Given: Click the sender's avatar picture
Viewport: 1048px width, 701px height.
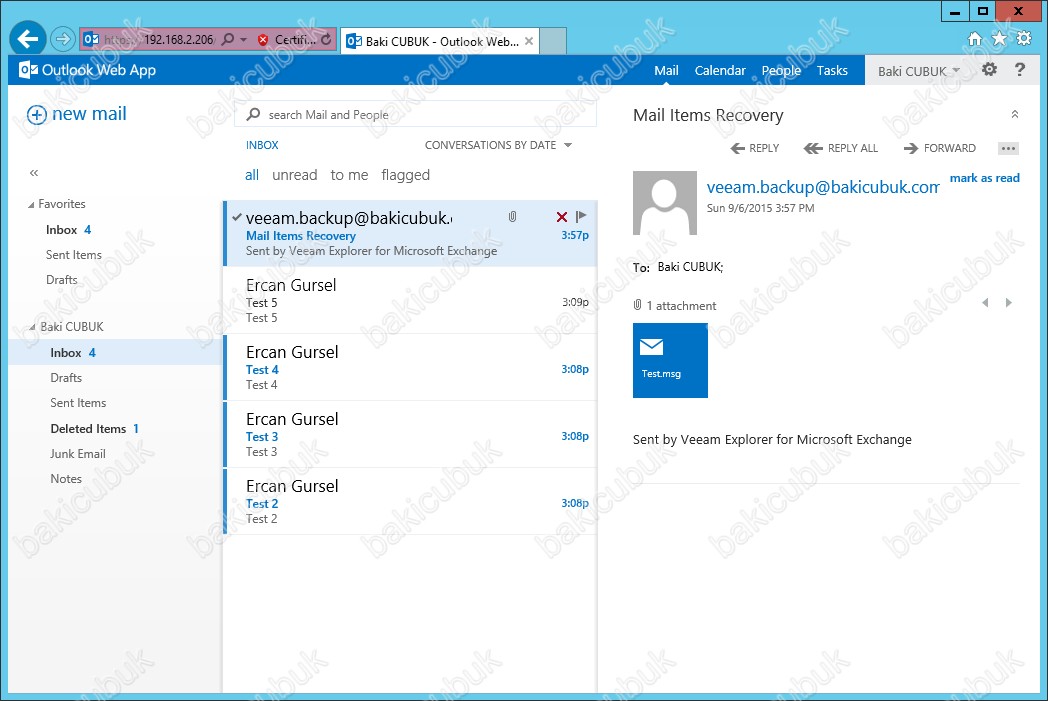Looking at the screenshot, I should (665, 203).
